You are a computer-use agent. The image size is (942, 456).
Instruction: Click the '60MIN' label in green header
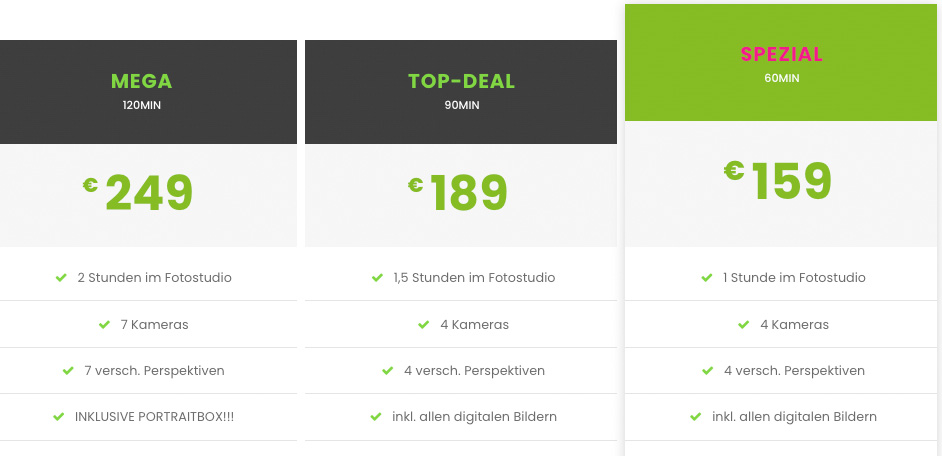click(x=782, y=78)
